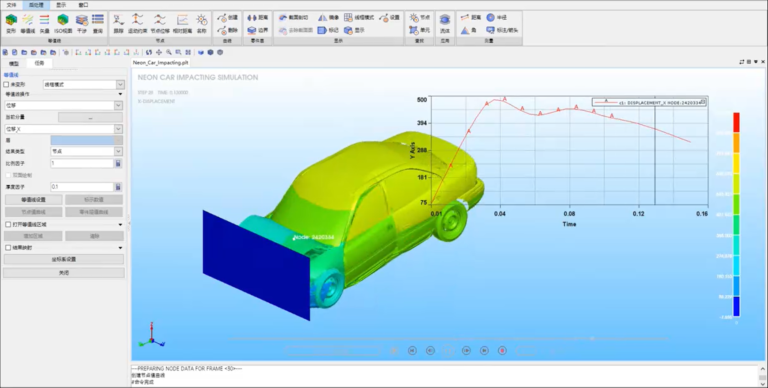
Task: Open the 显示 menu in the menu bar
Action: (61, 4)
